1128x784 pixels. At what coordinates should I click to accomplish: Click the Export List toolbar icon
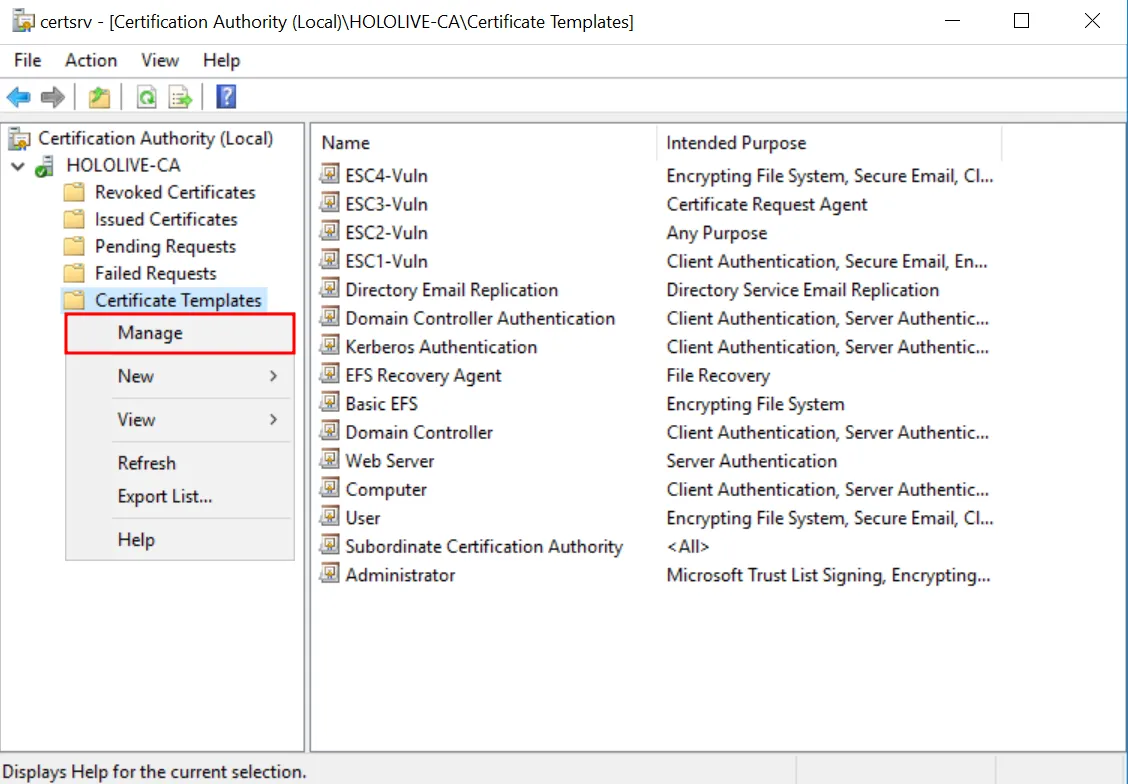[180, 97]
